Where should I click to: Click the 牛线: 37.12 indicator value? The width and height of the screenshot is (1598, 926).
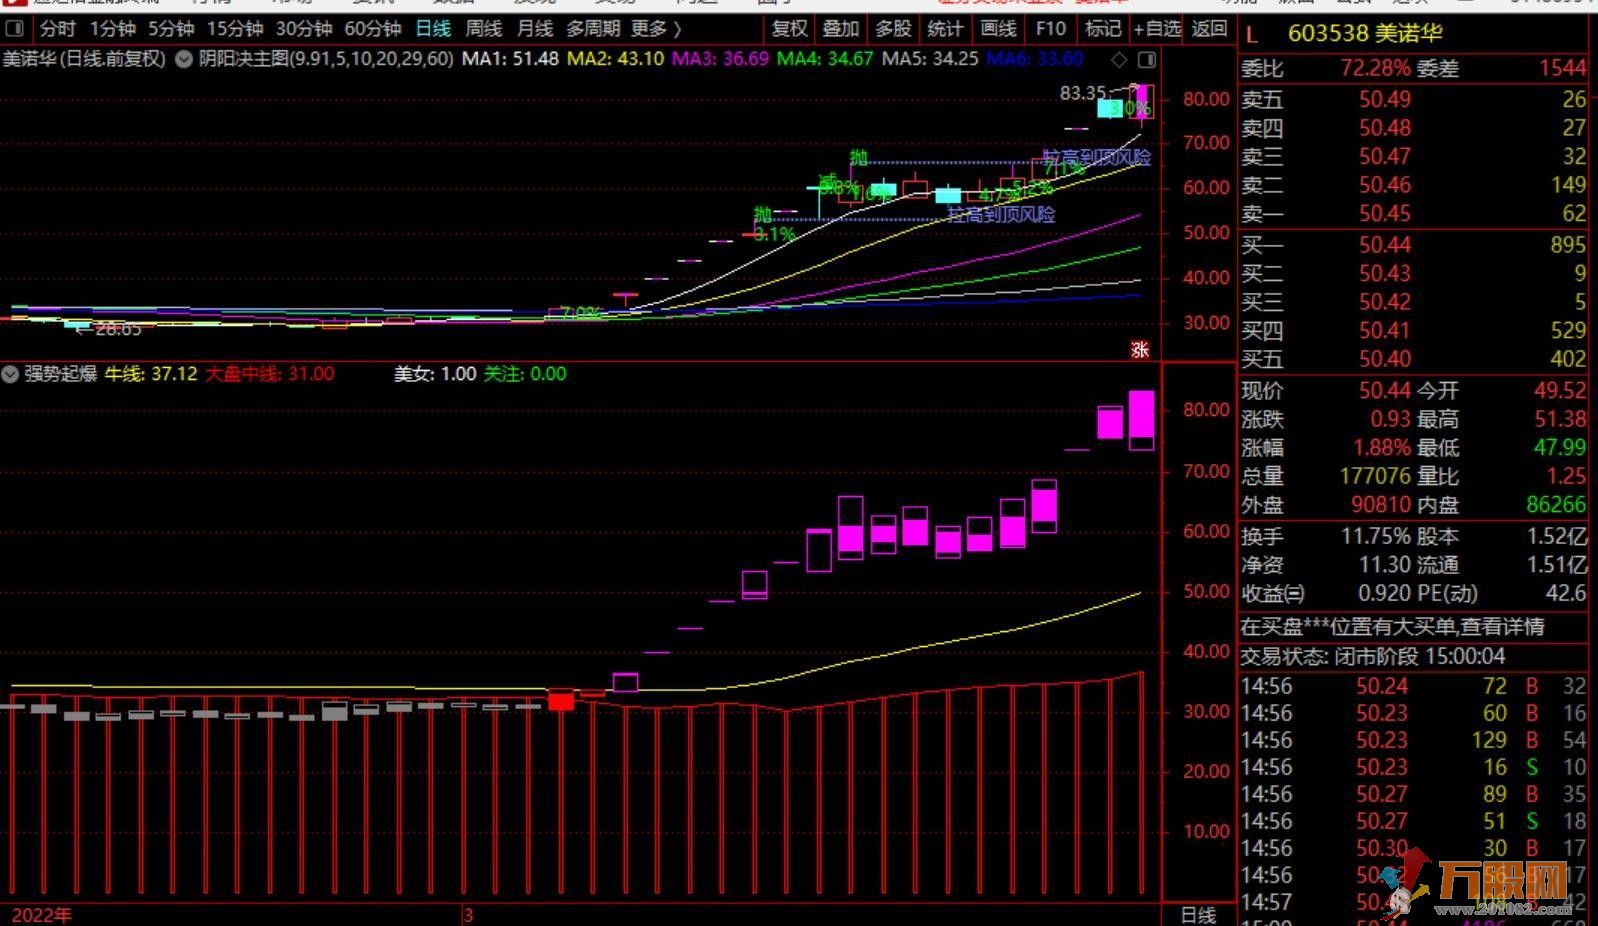[151, 374]
